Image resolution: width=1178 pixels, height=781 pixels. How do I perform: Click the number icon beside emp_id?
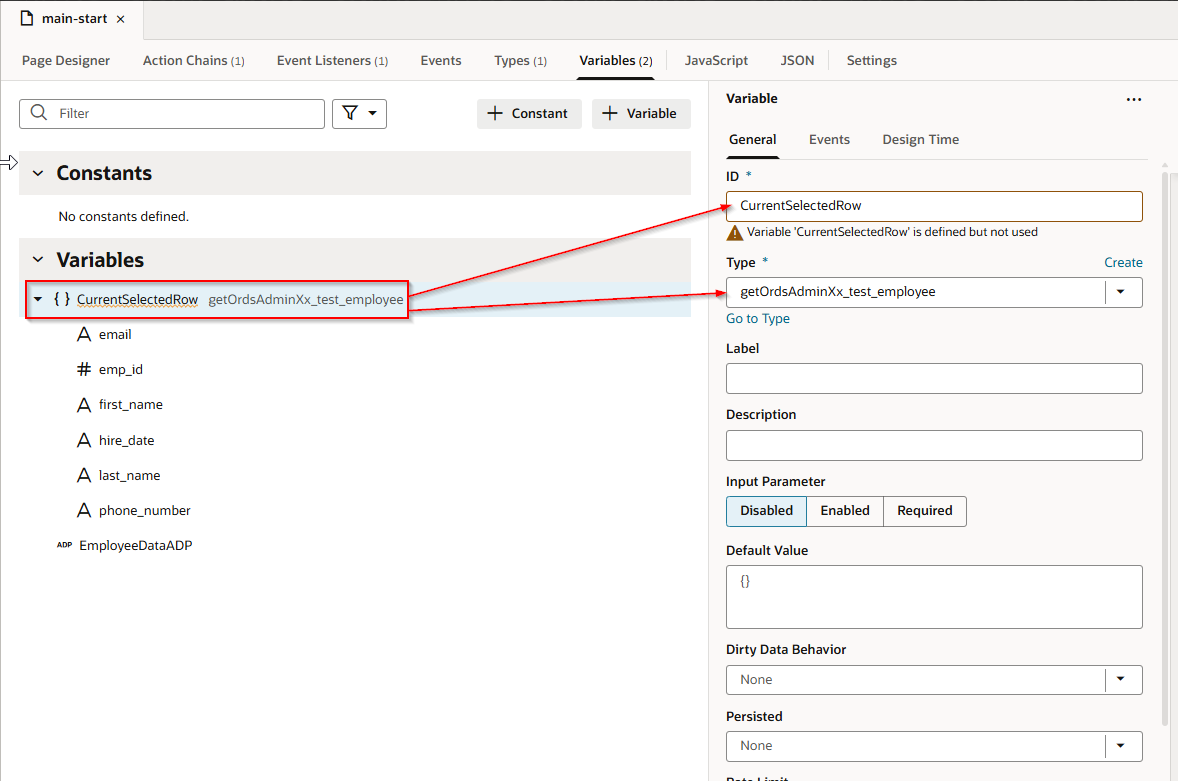point(84,370)
